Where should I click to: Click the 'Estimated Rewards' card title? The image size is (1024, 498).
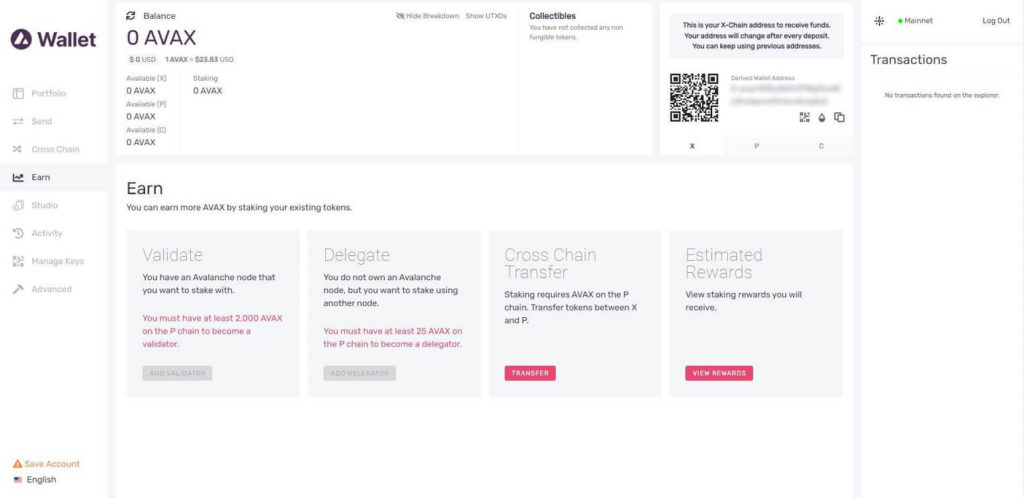click(x=724, y=263)
